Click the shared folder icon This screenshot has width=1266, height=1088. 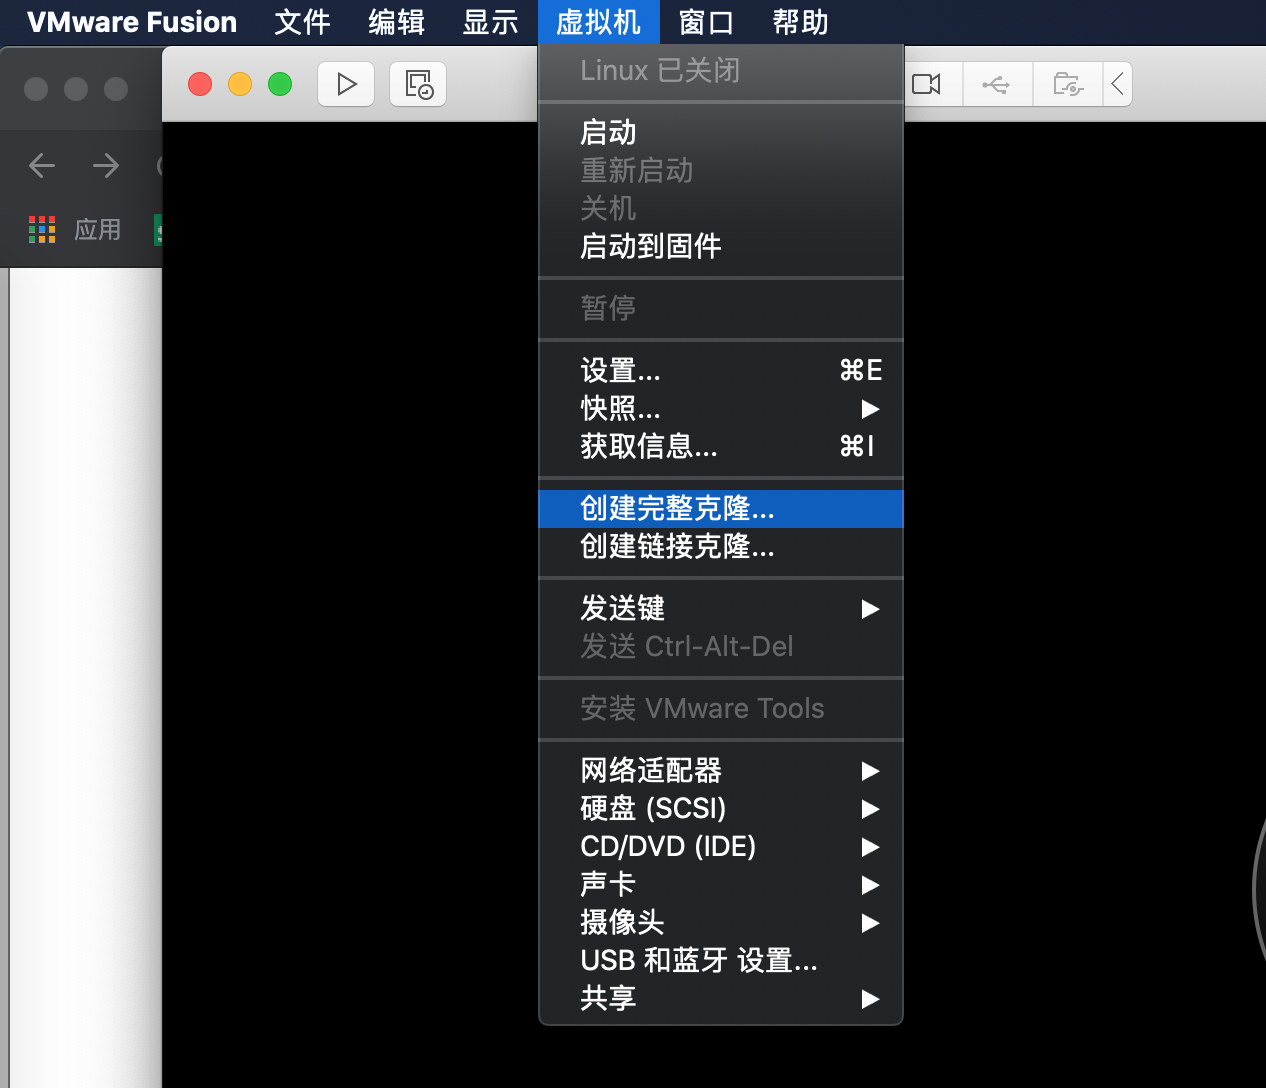[x=1067, y=84]
